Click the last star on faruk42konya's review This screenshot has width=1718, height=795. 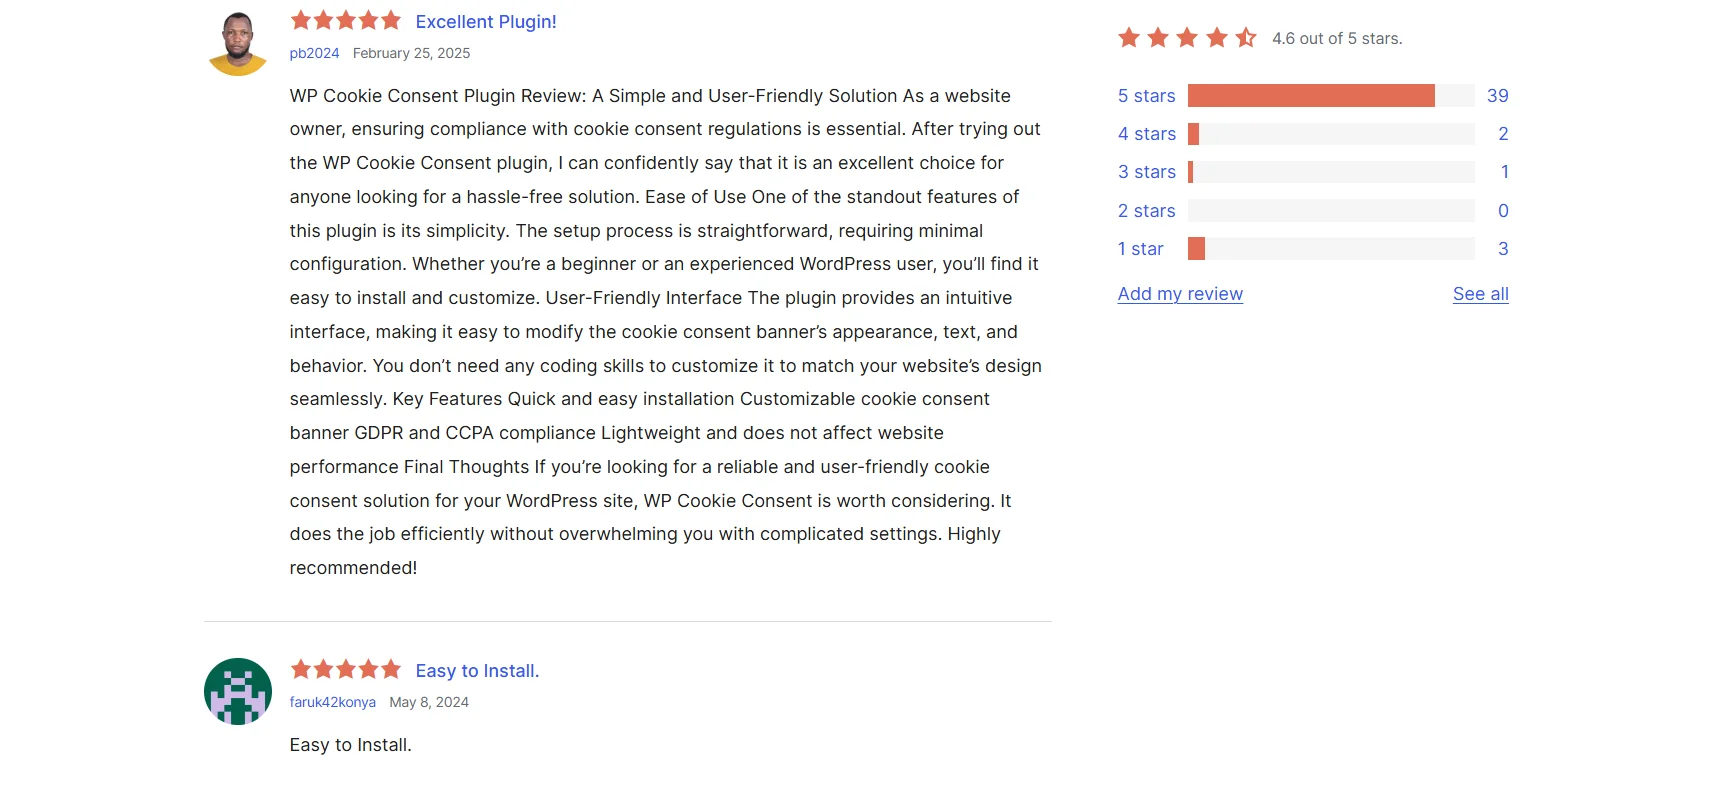tap(391, 669)
